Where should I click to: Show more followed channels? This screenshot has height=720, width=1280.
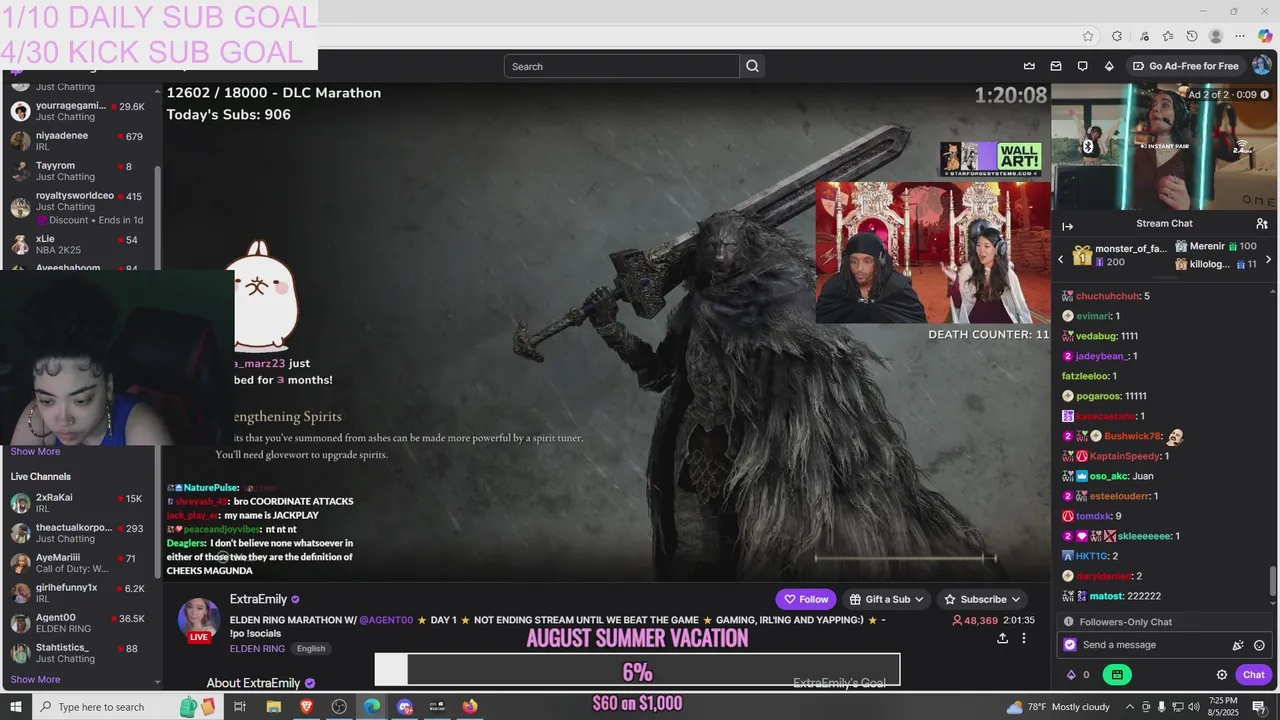pos(35,451)
